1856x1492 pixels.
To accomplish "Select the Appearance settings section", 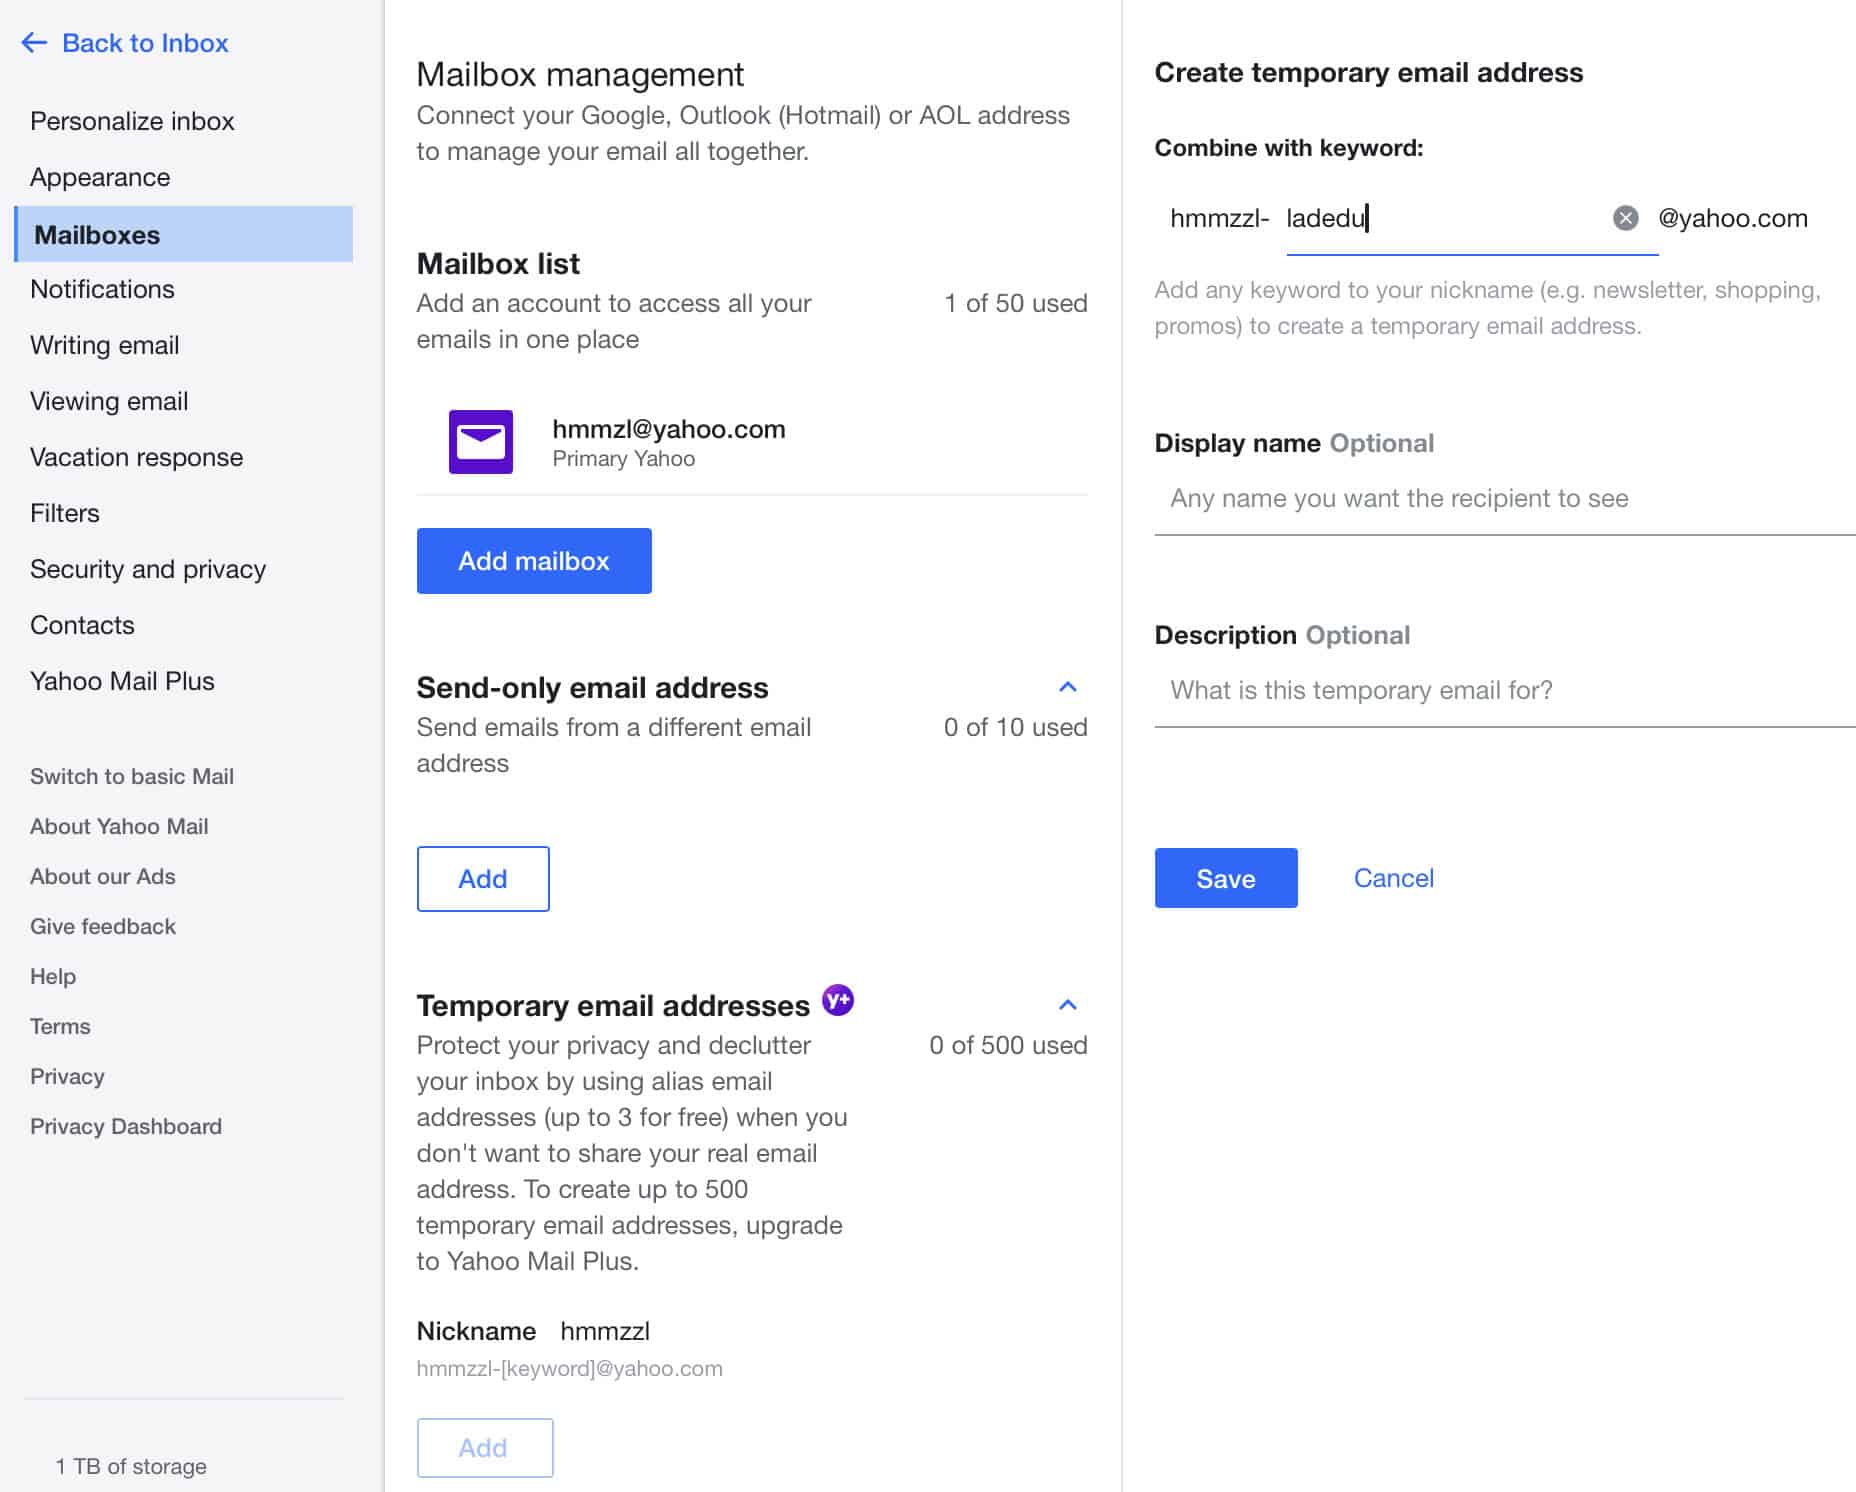I will pos(100,176).
